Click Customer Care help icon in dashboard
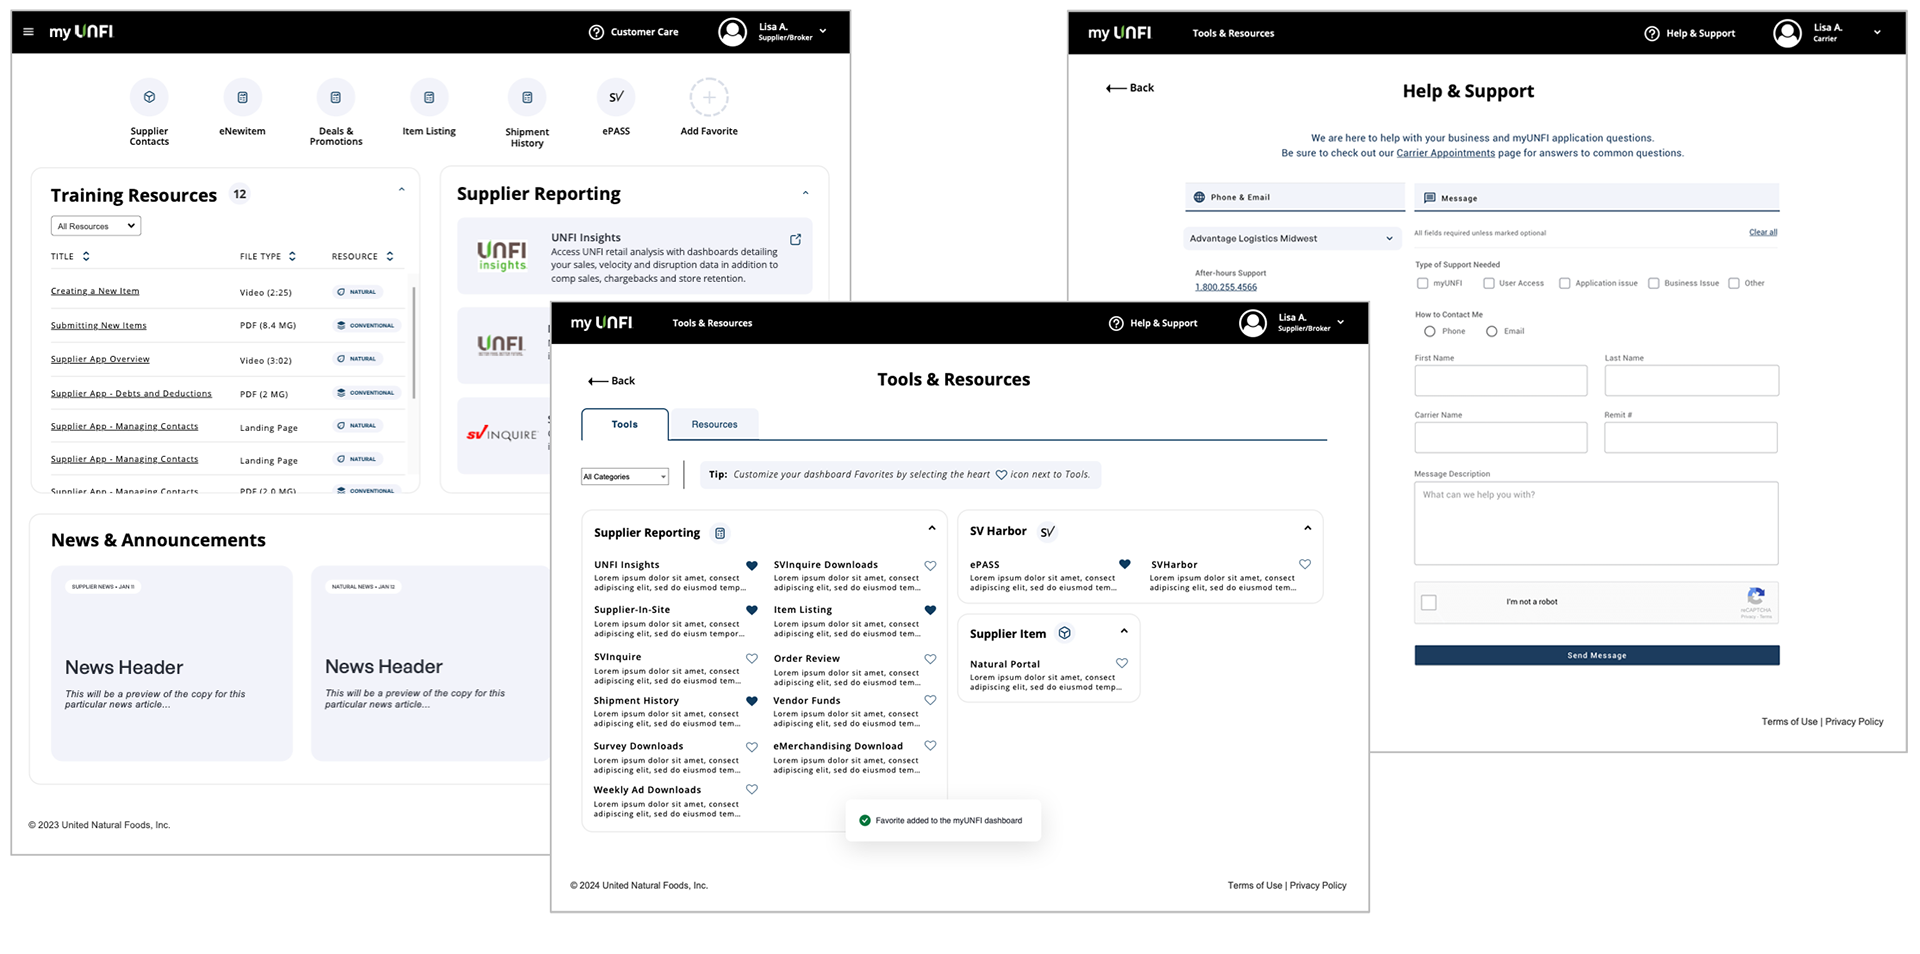The height and width of the screenshot is (954, 1920). coord(596,32)
